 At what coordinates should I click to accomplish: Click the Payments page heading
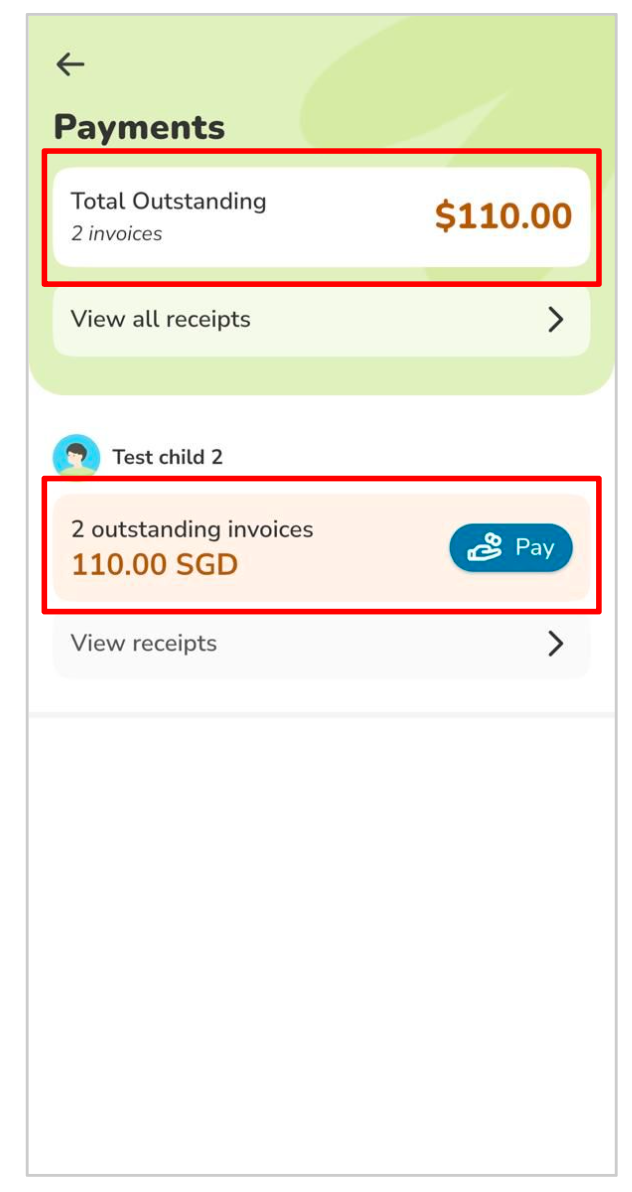[139, 127]
